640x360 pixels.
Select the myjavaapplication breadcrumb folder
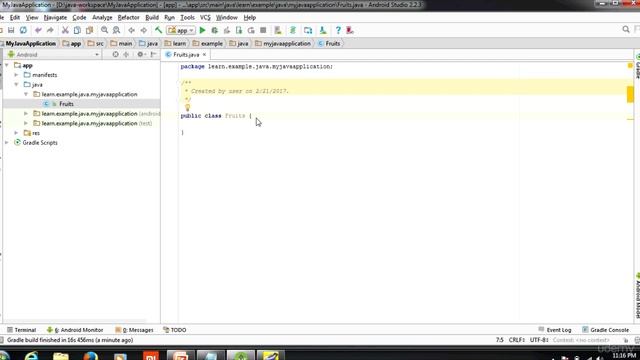coord(283,43)
